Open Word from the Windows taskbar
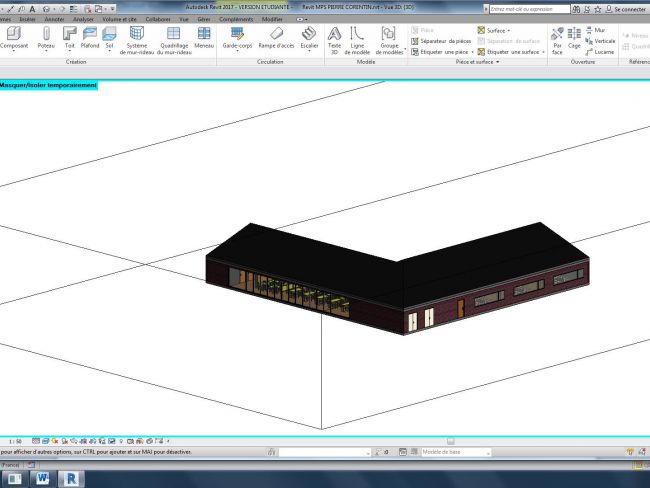The image size is (650, 488). tap(43, 478)
